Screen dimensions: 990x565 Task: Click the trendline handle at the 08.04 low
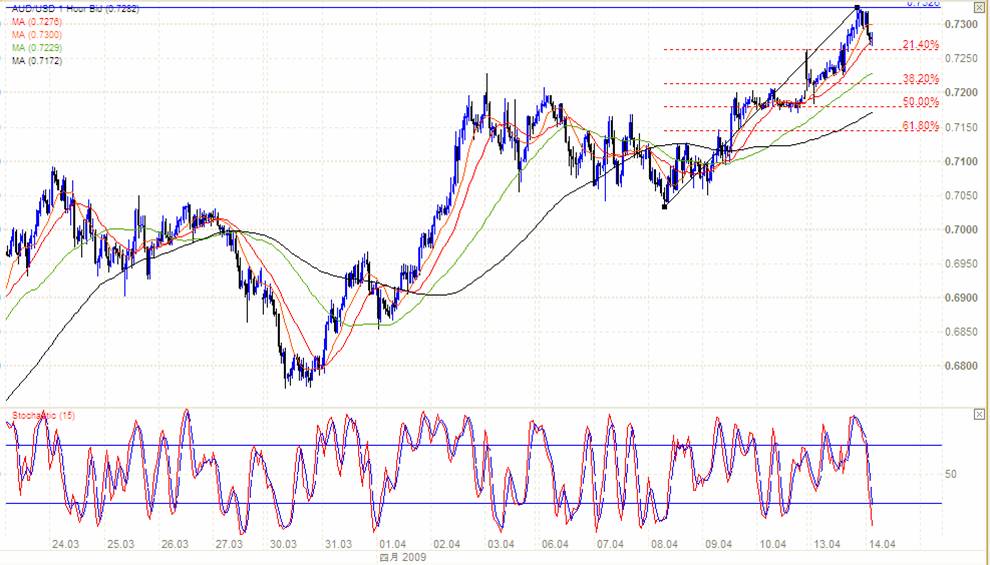(x=664, y=206)
